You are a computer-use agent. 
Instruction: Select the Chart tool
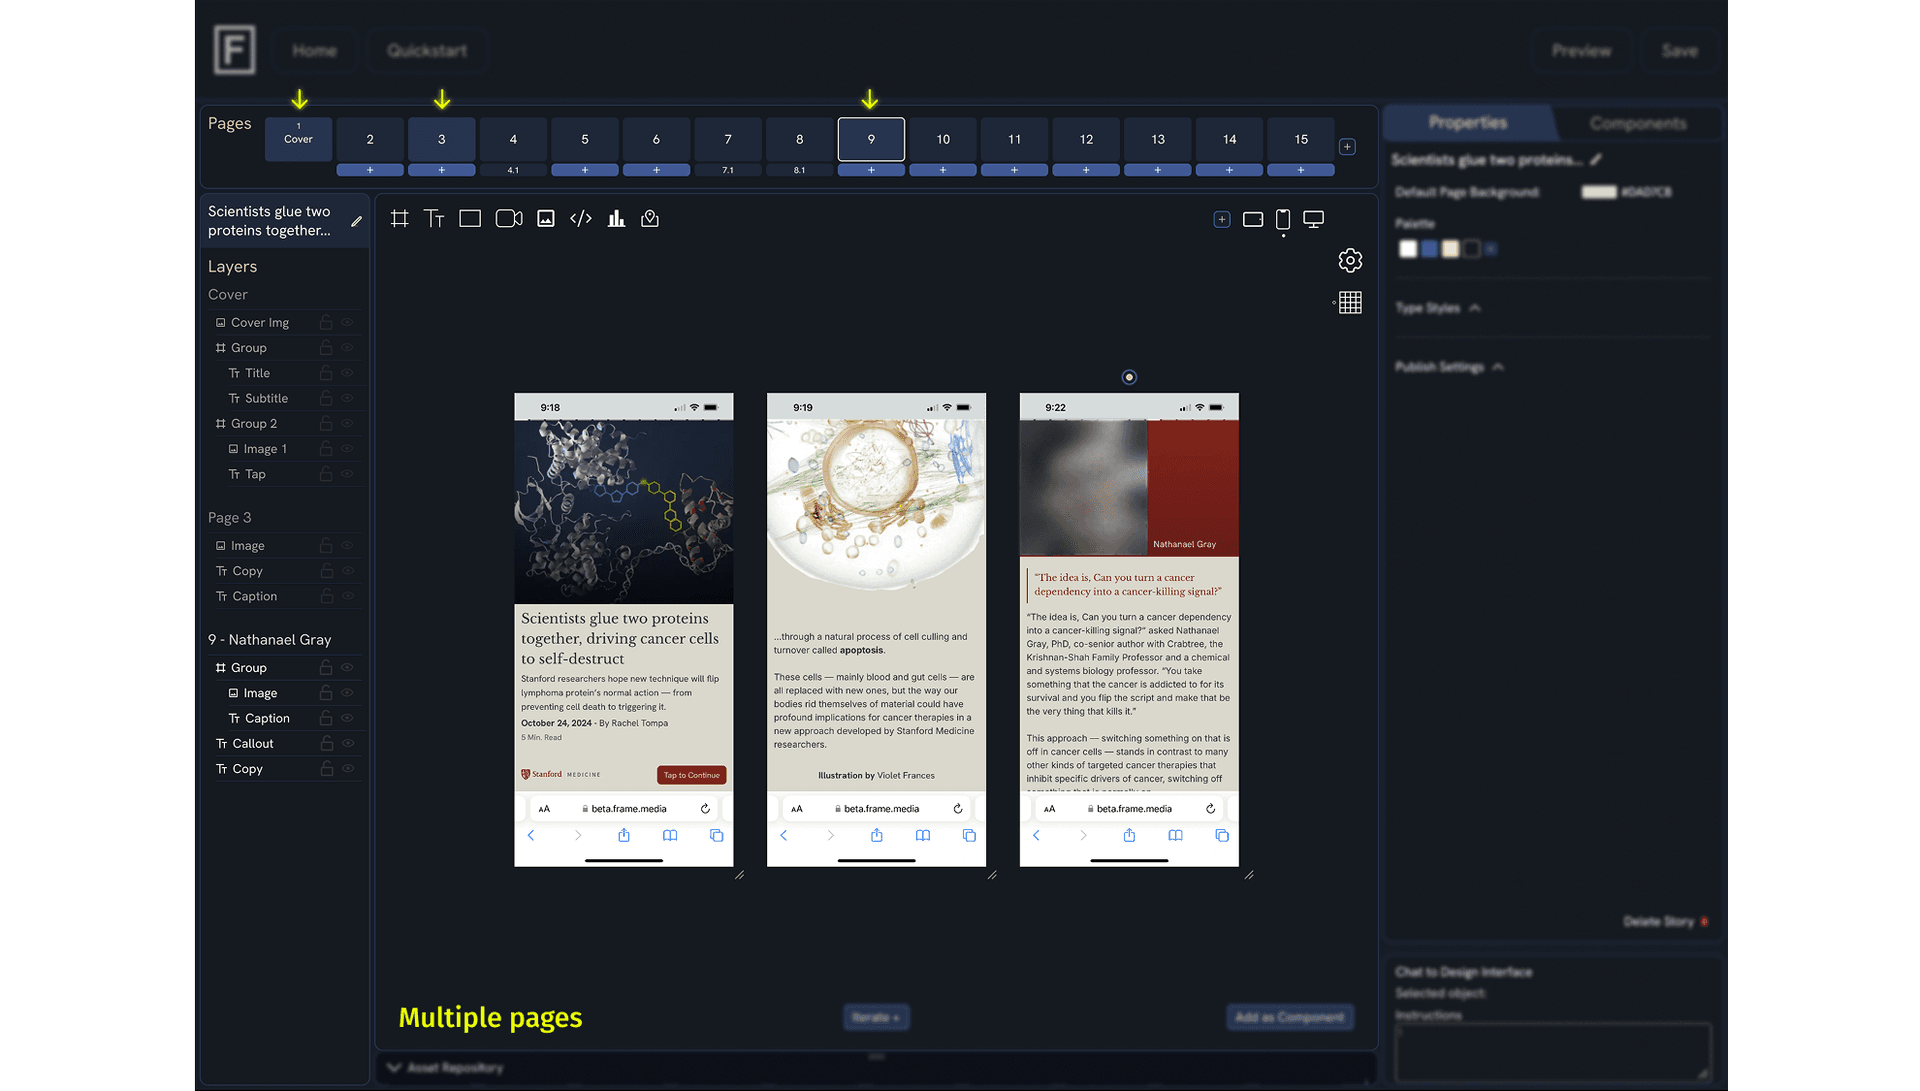point(615,218)
